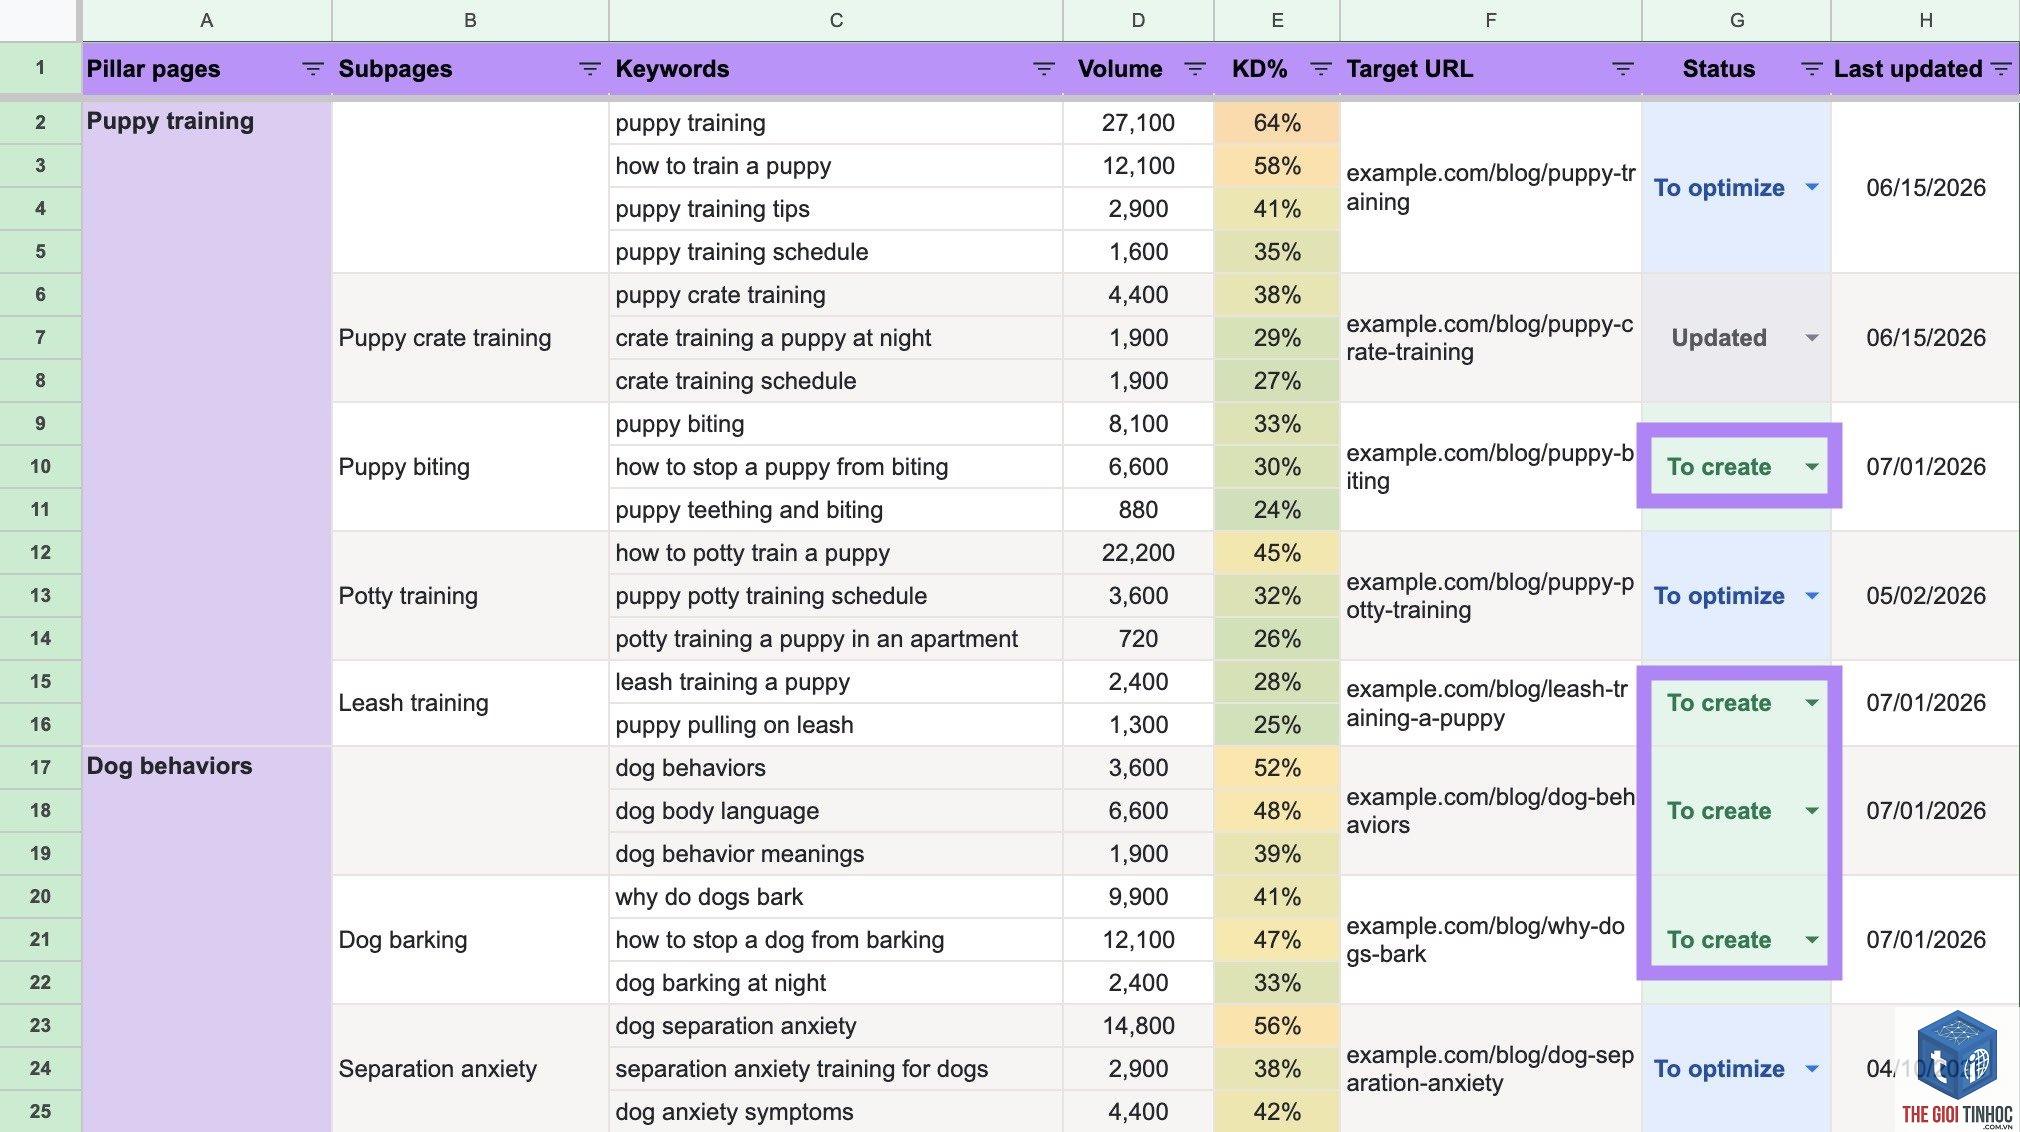Click the Keywords header cell
Screen dimensions: 2020x1132
coord(836,69)
